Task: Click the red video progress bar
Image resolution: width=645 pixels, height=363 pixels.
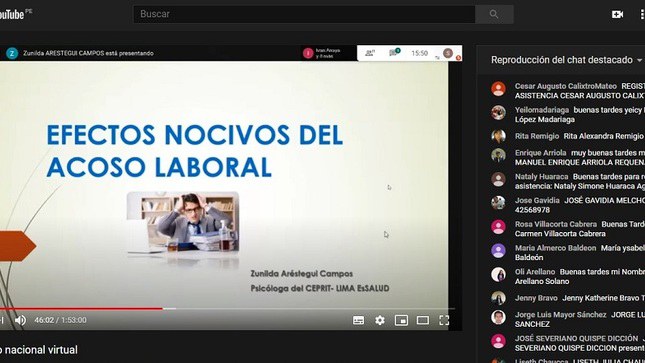Action: (81, 308)
